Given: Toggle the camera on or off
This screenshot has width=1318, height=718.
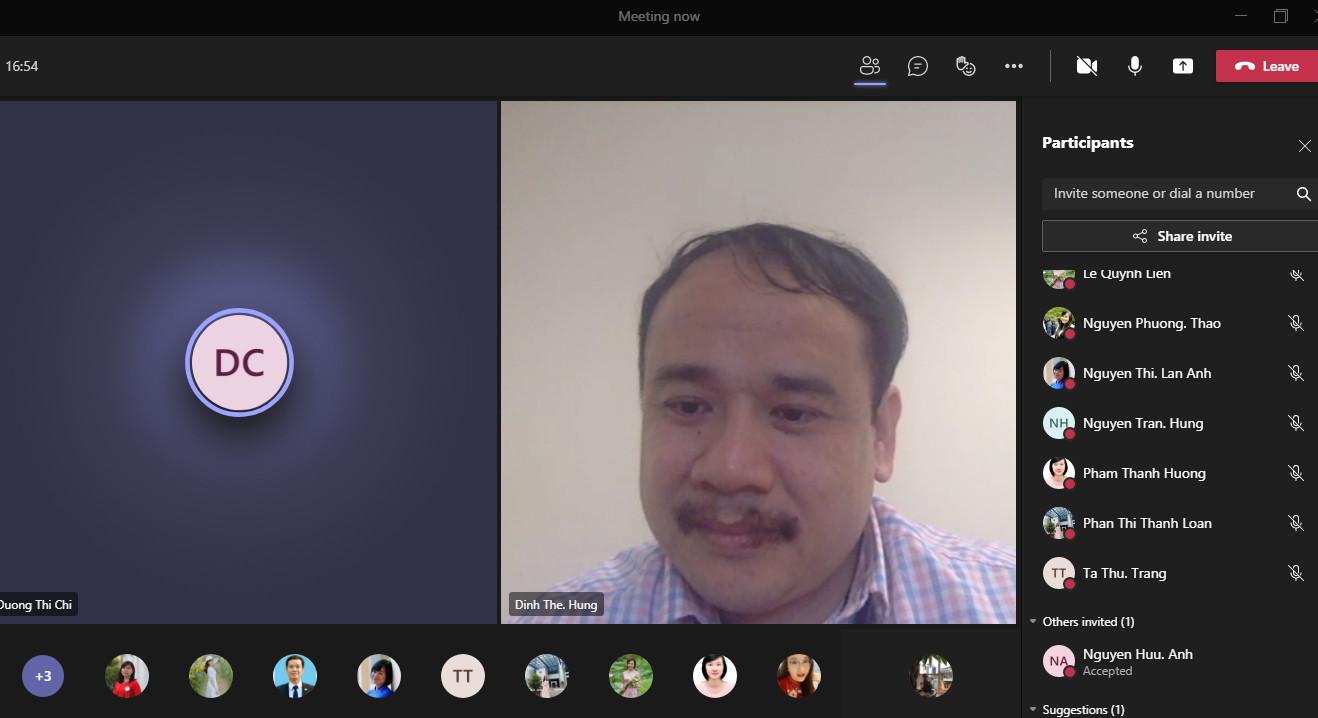Looking at the screenshot, I should pyautogui.click(x=1086, y=66).
